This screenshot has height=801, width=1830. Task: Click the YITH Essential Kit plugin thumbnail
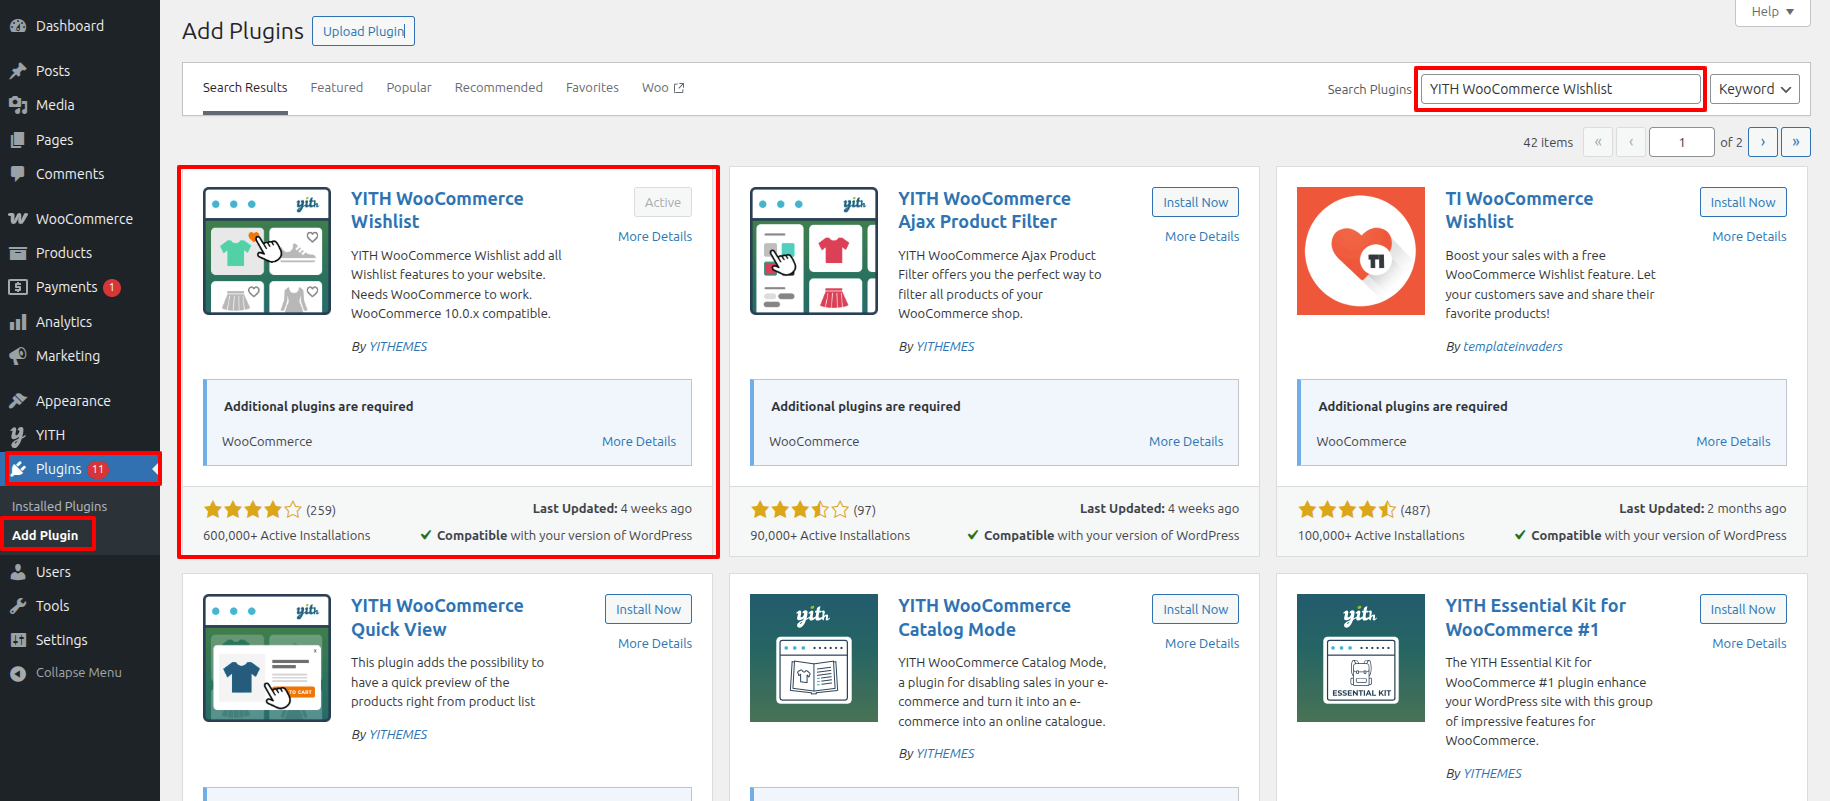[x=1361, y=658]
